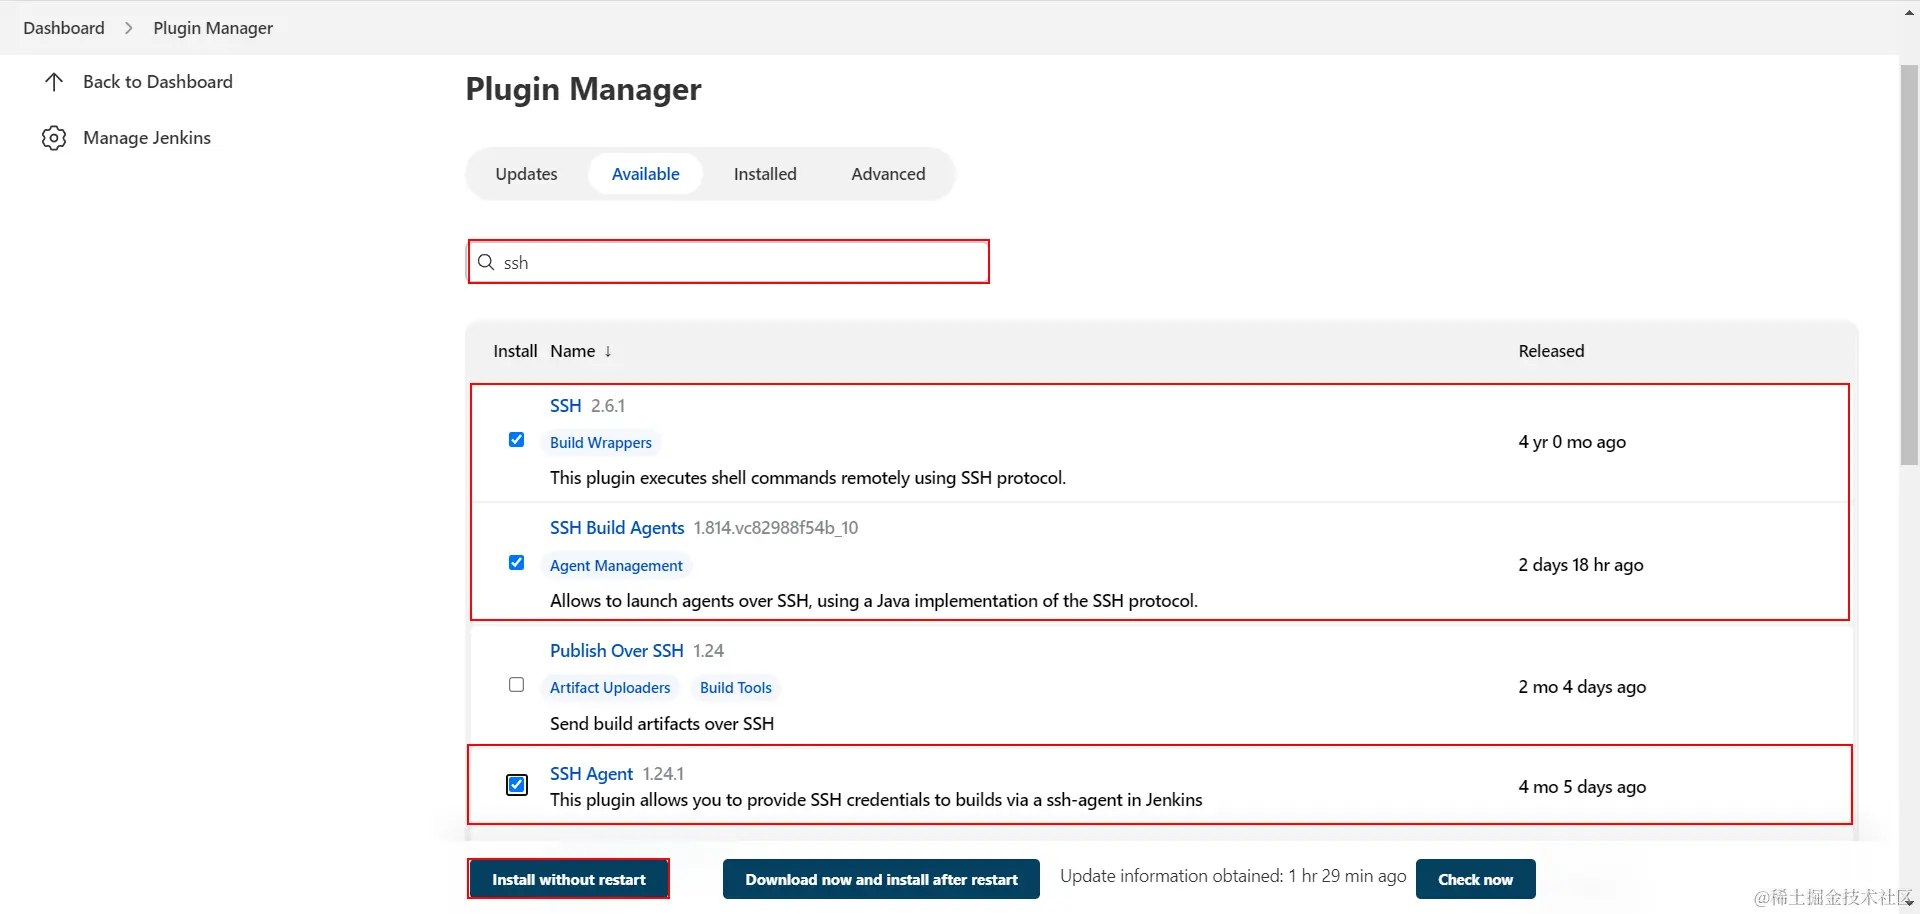Open the Manage Jenkins link
The width and height of the screenshot is (1920, 914).
click(x=147, y=138)
